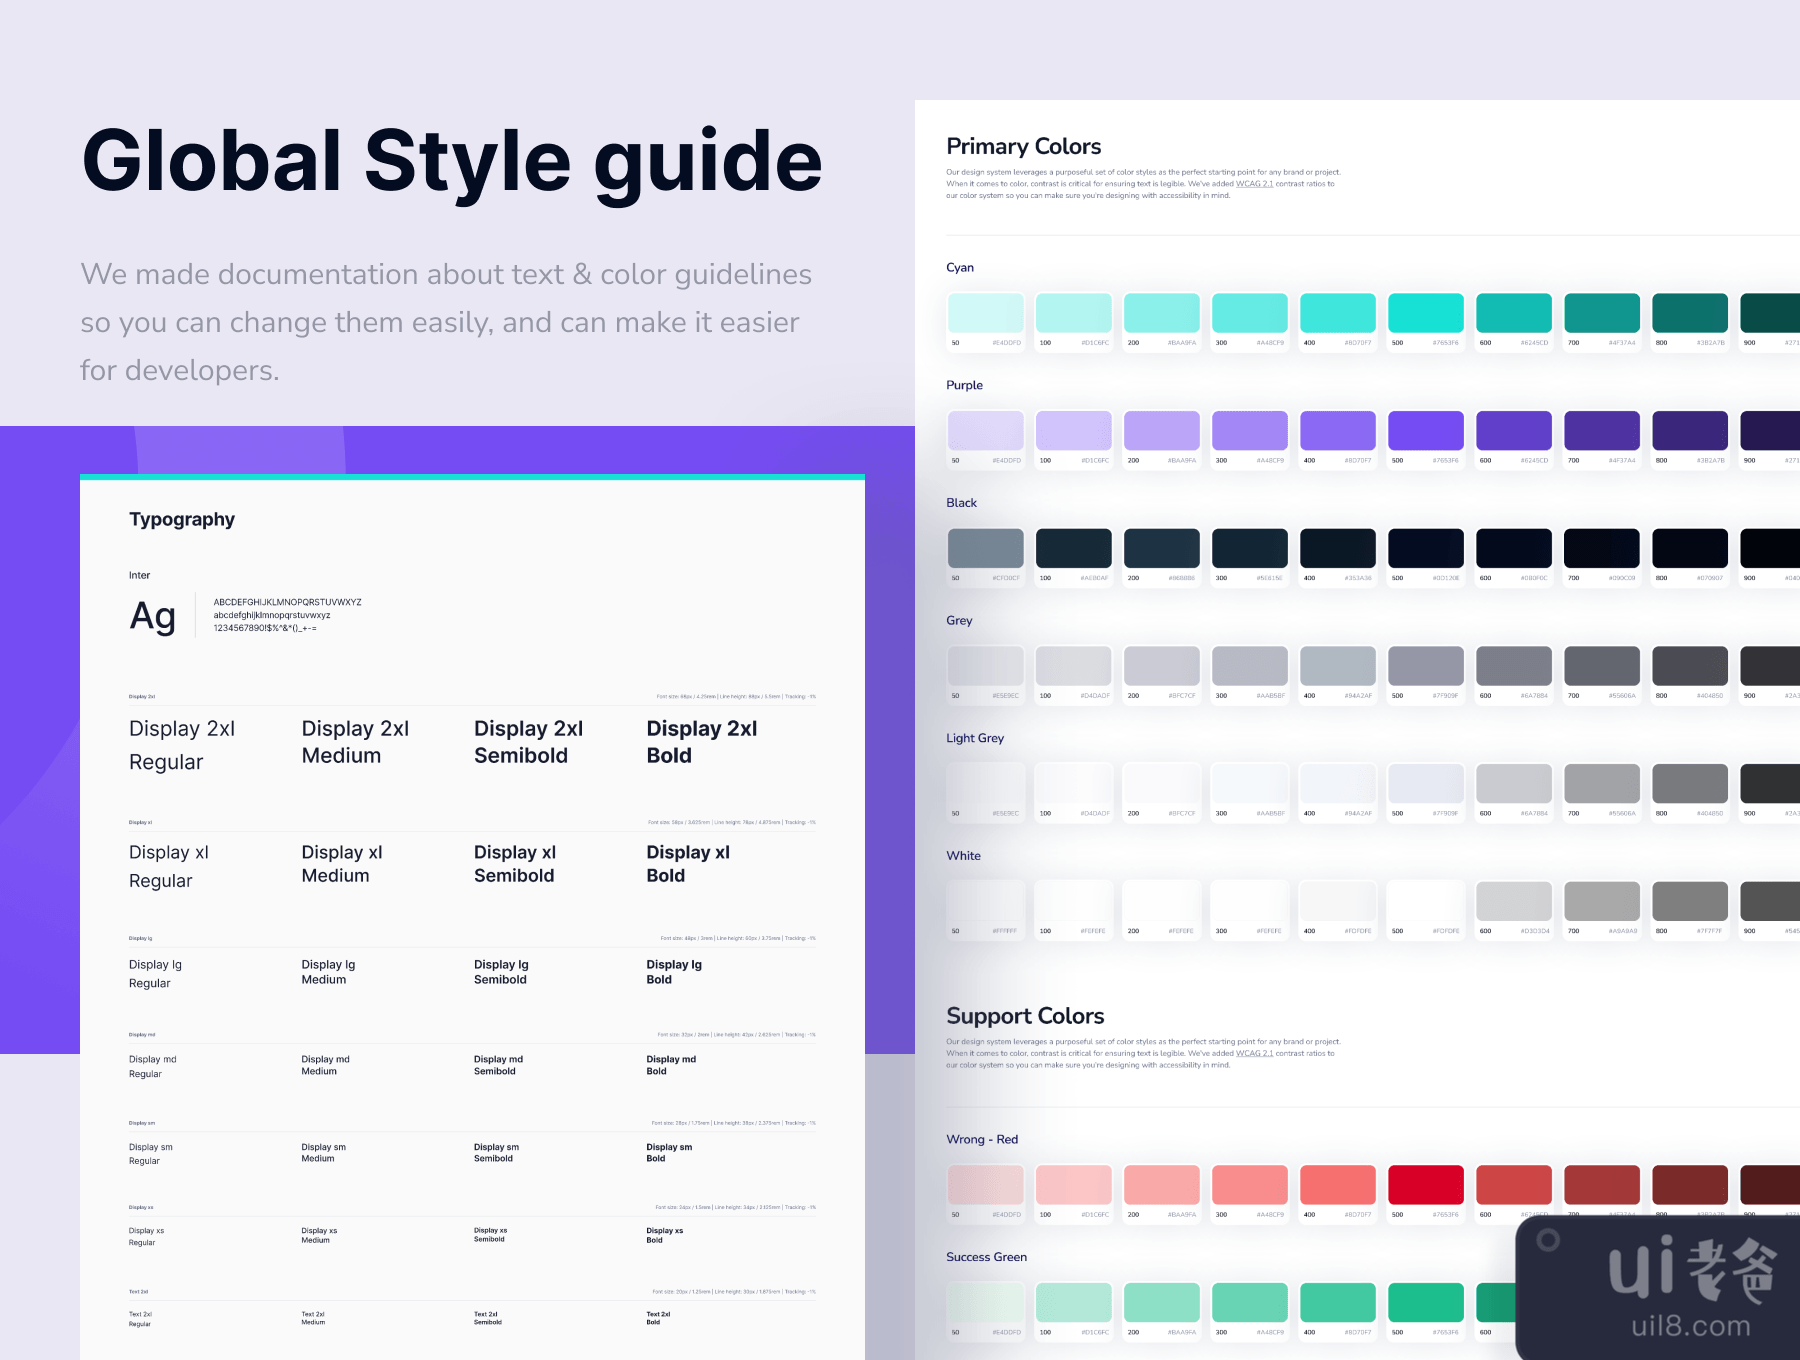Click the Display lg Medium text sample
Image resolution: width=1800 pixels, height=1360 pixels.
(328, 972)
